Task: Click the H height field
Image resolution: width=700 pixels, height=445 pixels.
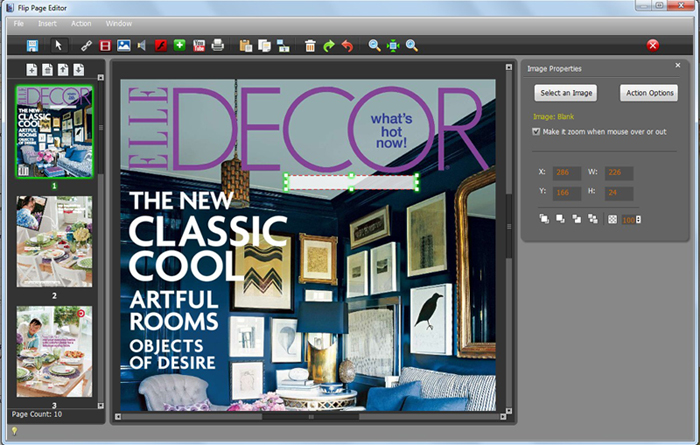Action: click(x=619, y=193)
